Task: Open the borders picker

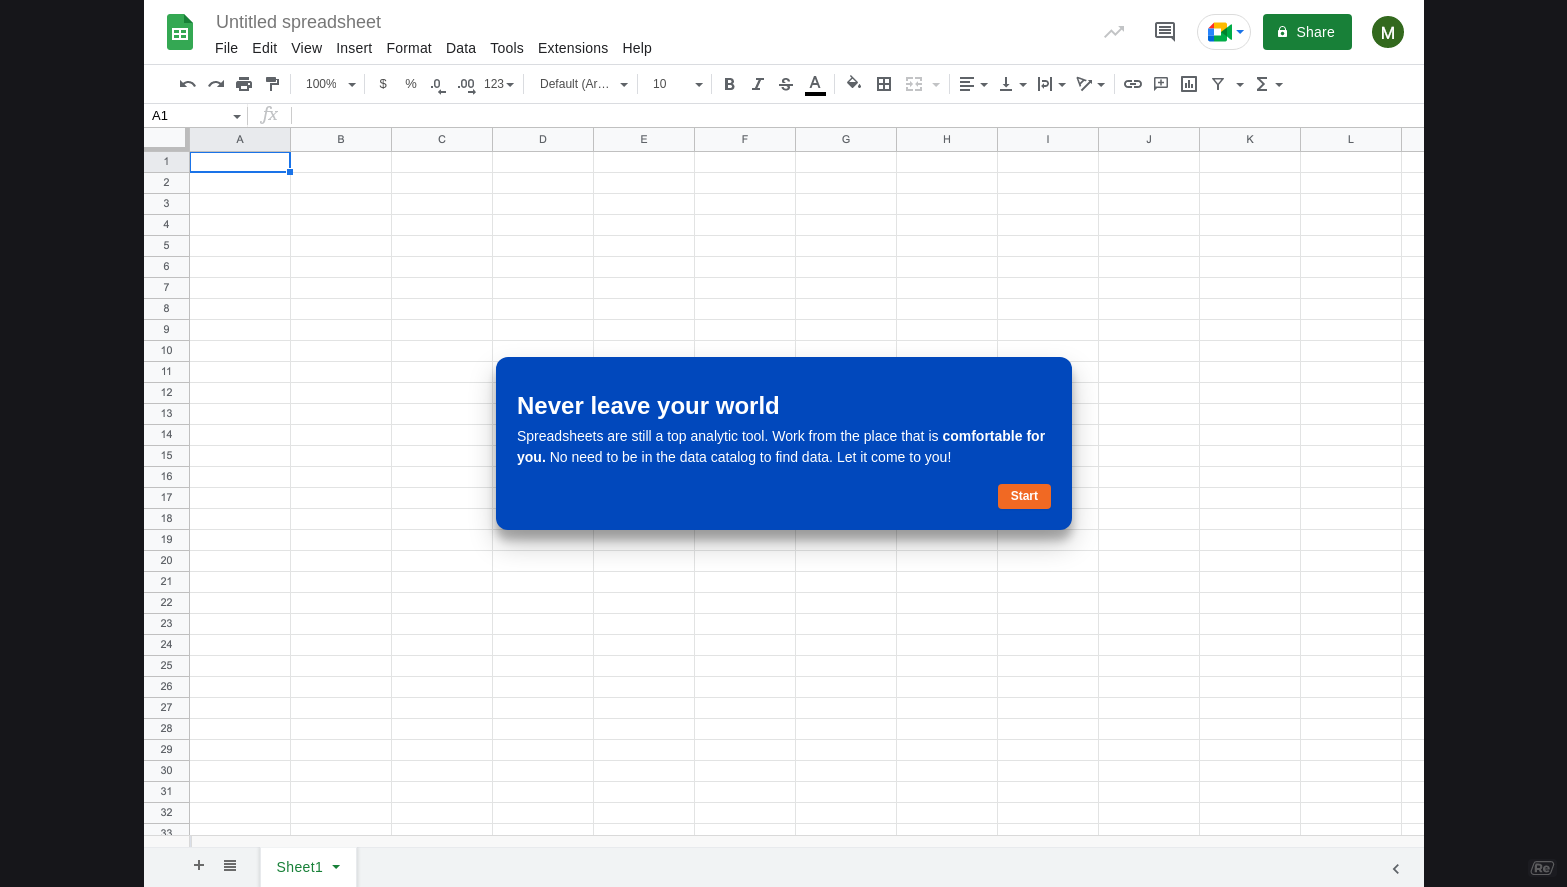Action: coord(883,84)
